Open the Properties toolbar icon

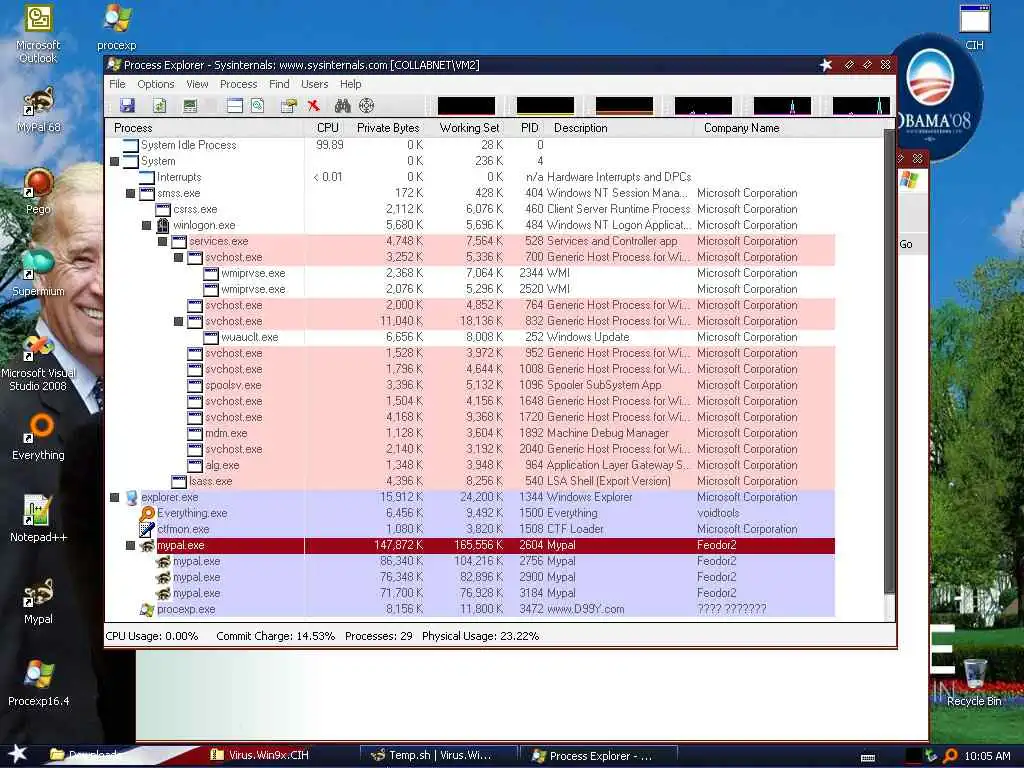[x=289, y=106]
